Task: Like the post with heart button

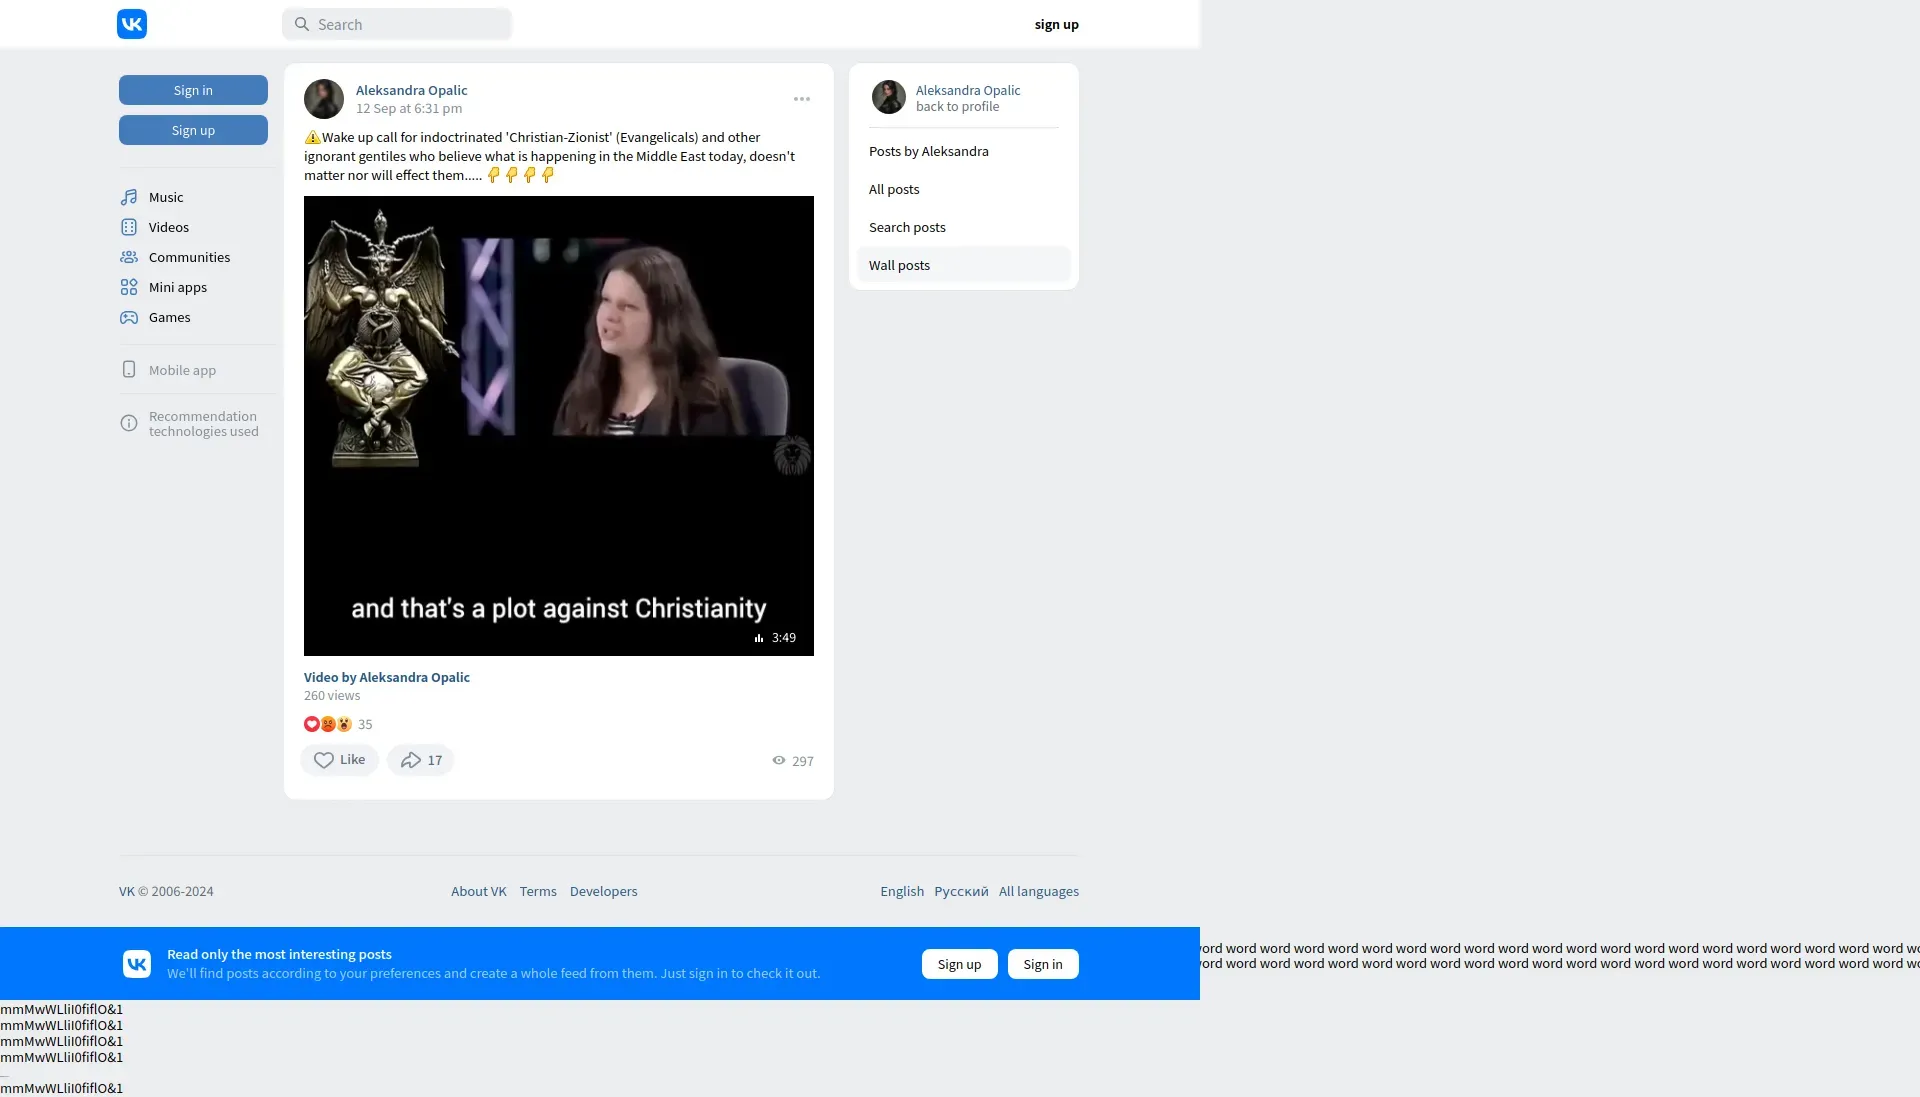Action: pyautogui.click(x=339, y=760)
